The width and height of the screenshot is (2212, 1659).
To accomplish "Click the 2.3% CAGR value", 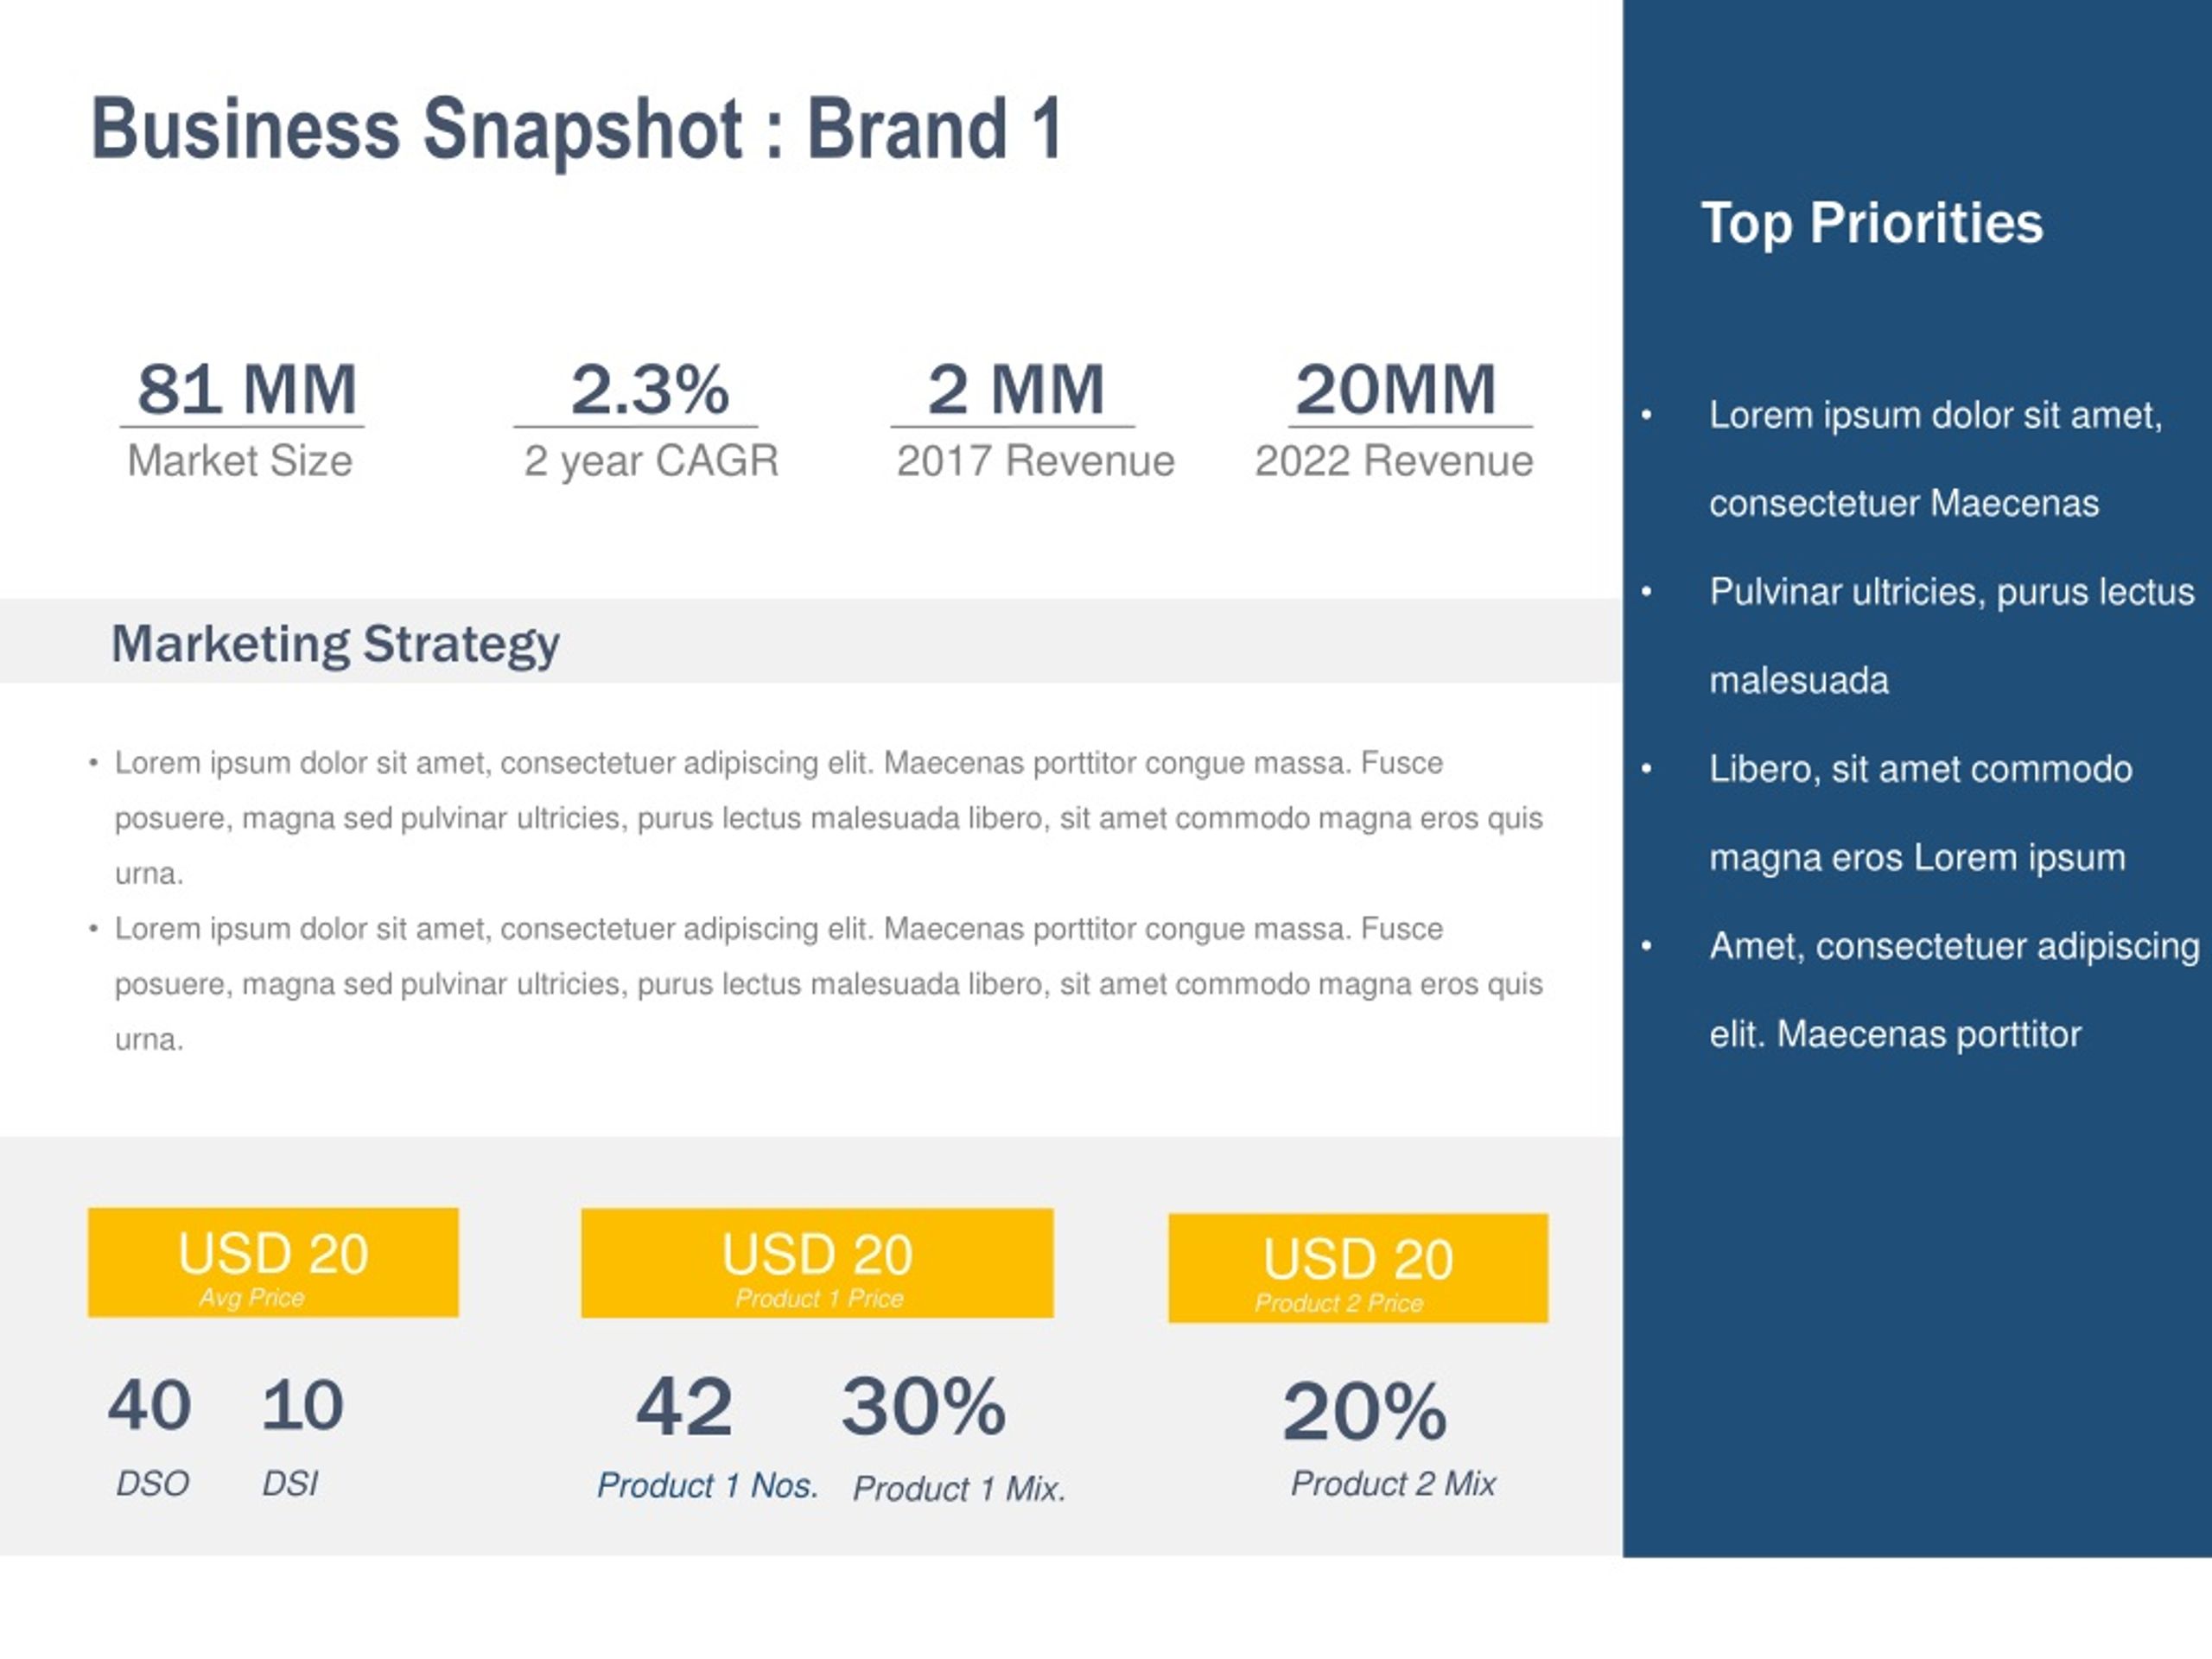I will point(649,389).
